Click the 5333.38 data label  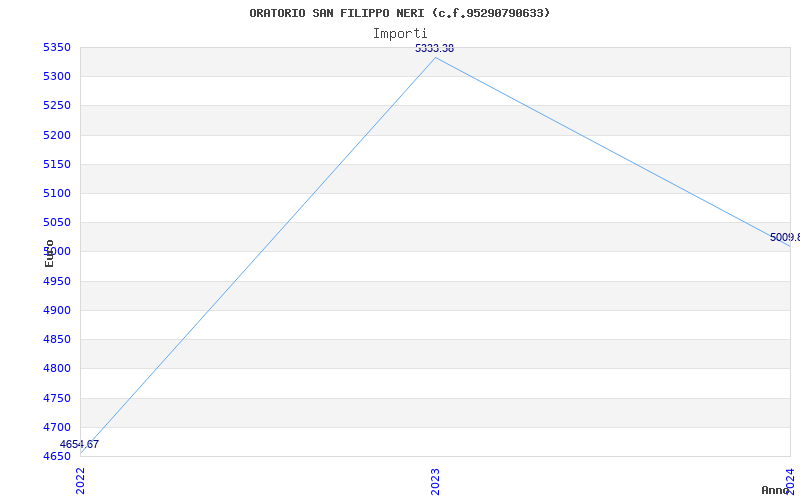point(434,48)
